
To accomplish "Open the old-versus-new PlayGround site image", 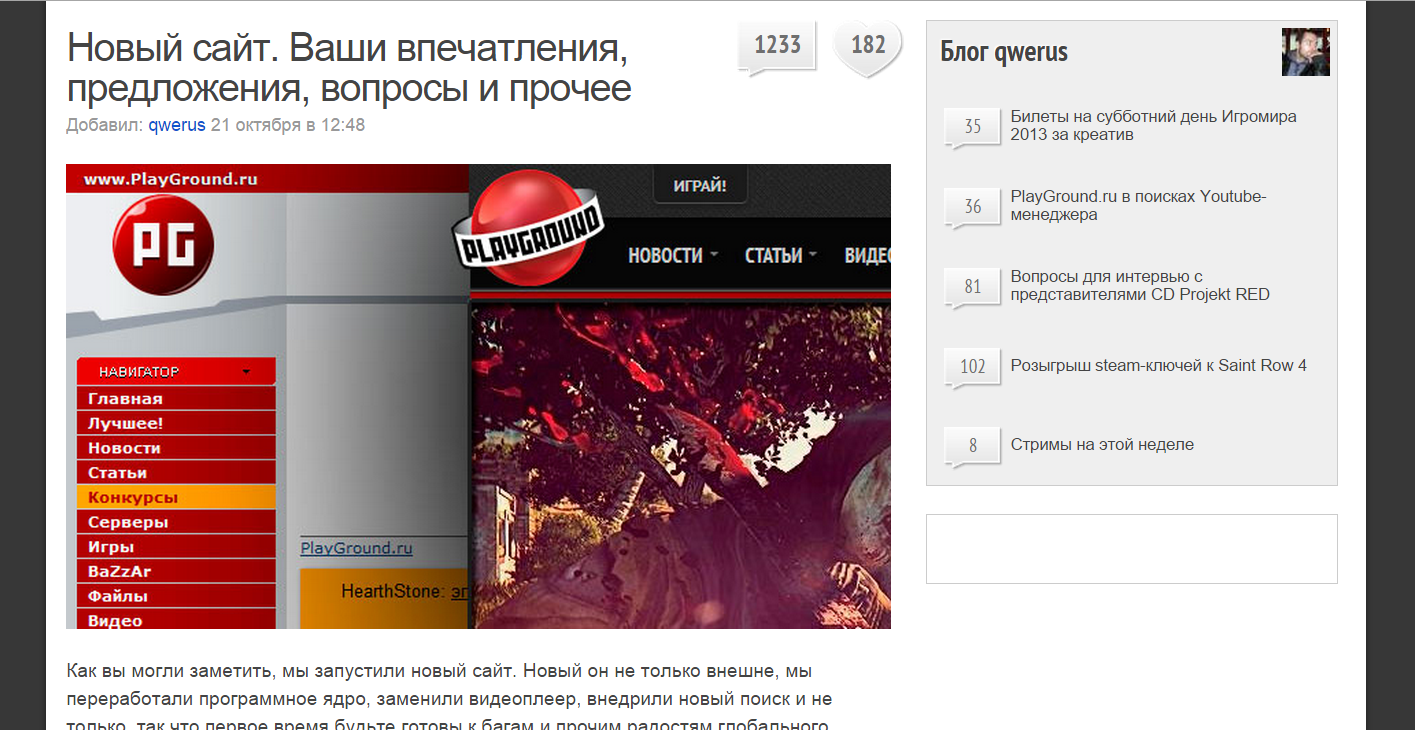I will [478, 396].
